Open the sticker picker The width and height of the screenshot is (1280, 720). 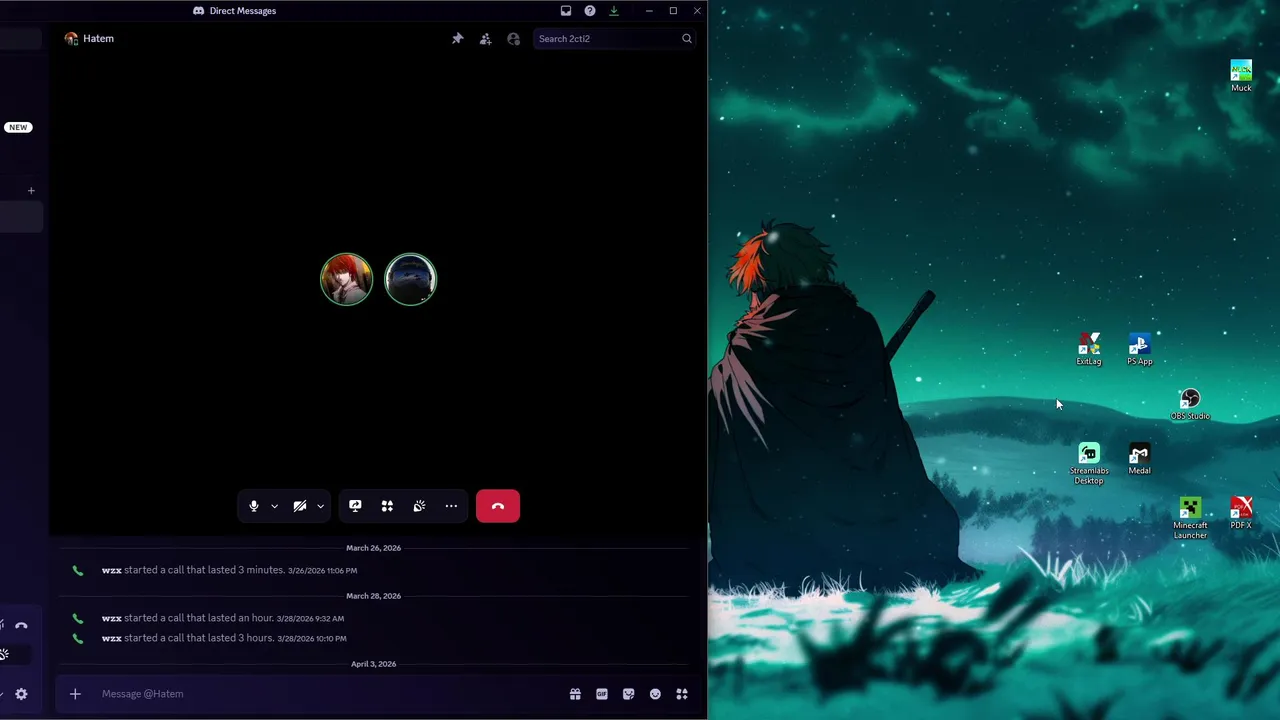coord(628,694)
